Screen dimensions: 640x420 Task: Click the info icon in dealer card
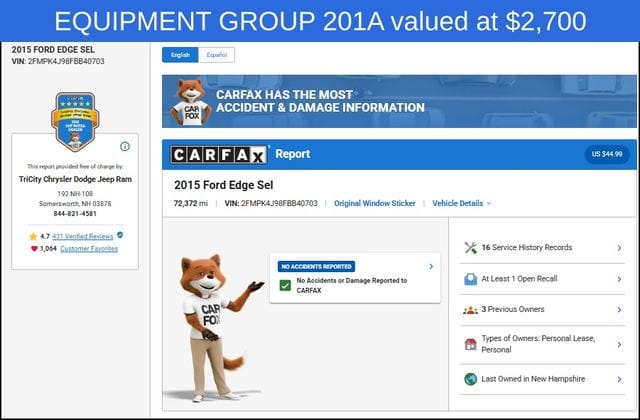coord(125,146)
